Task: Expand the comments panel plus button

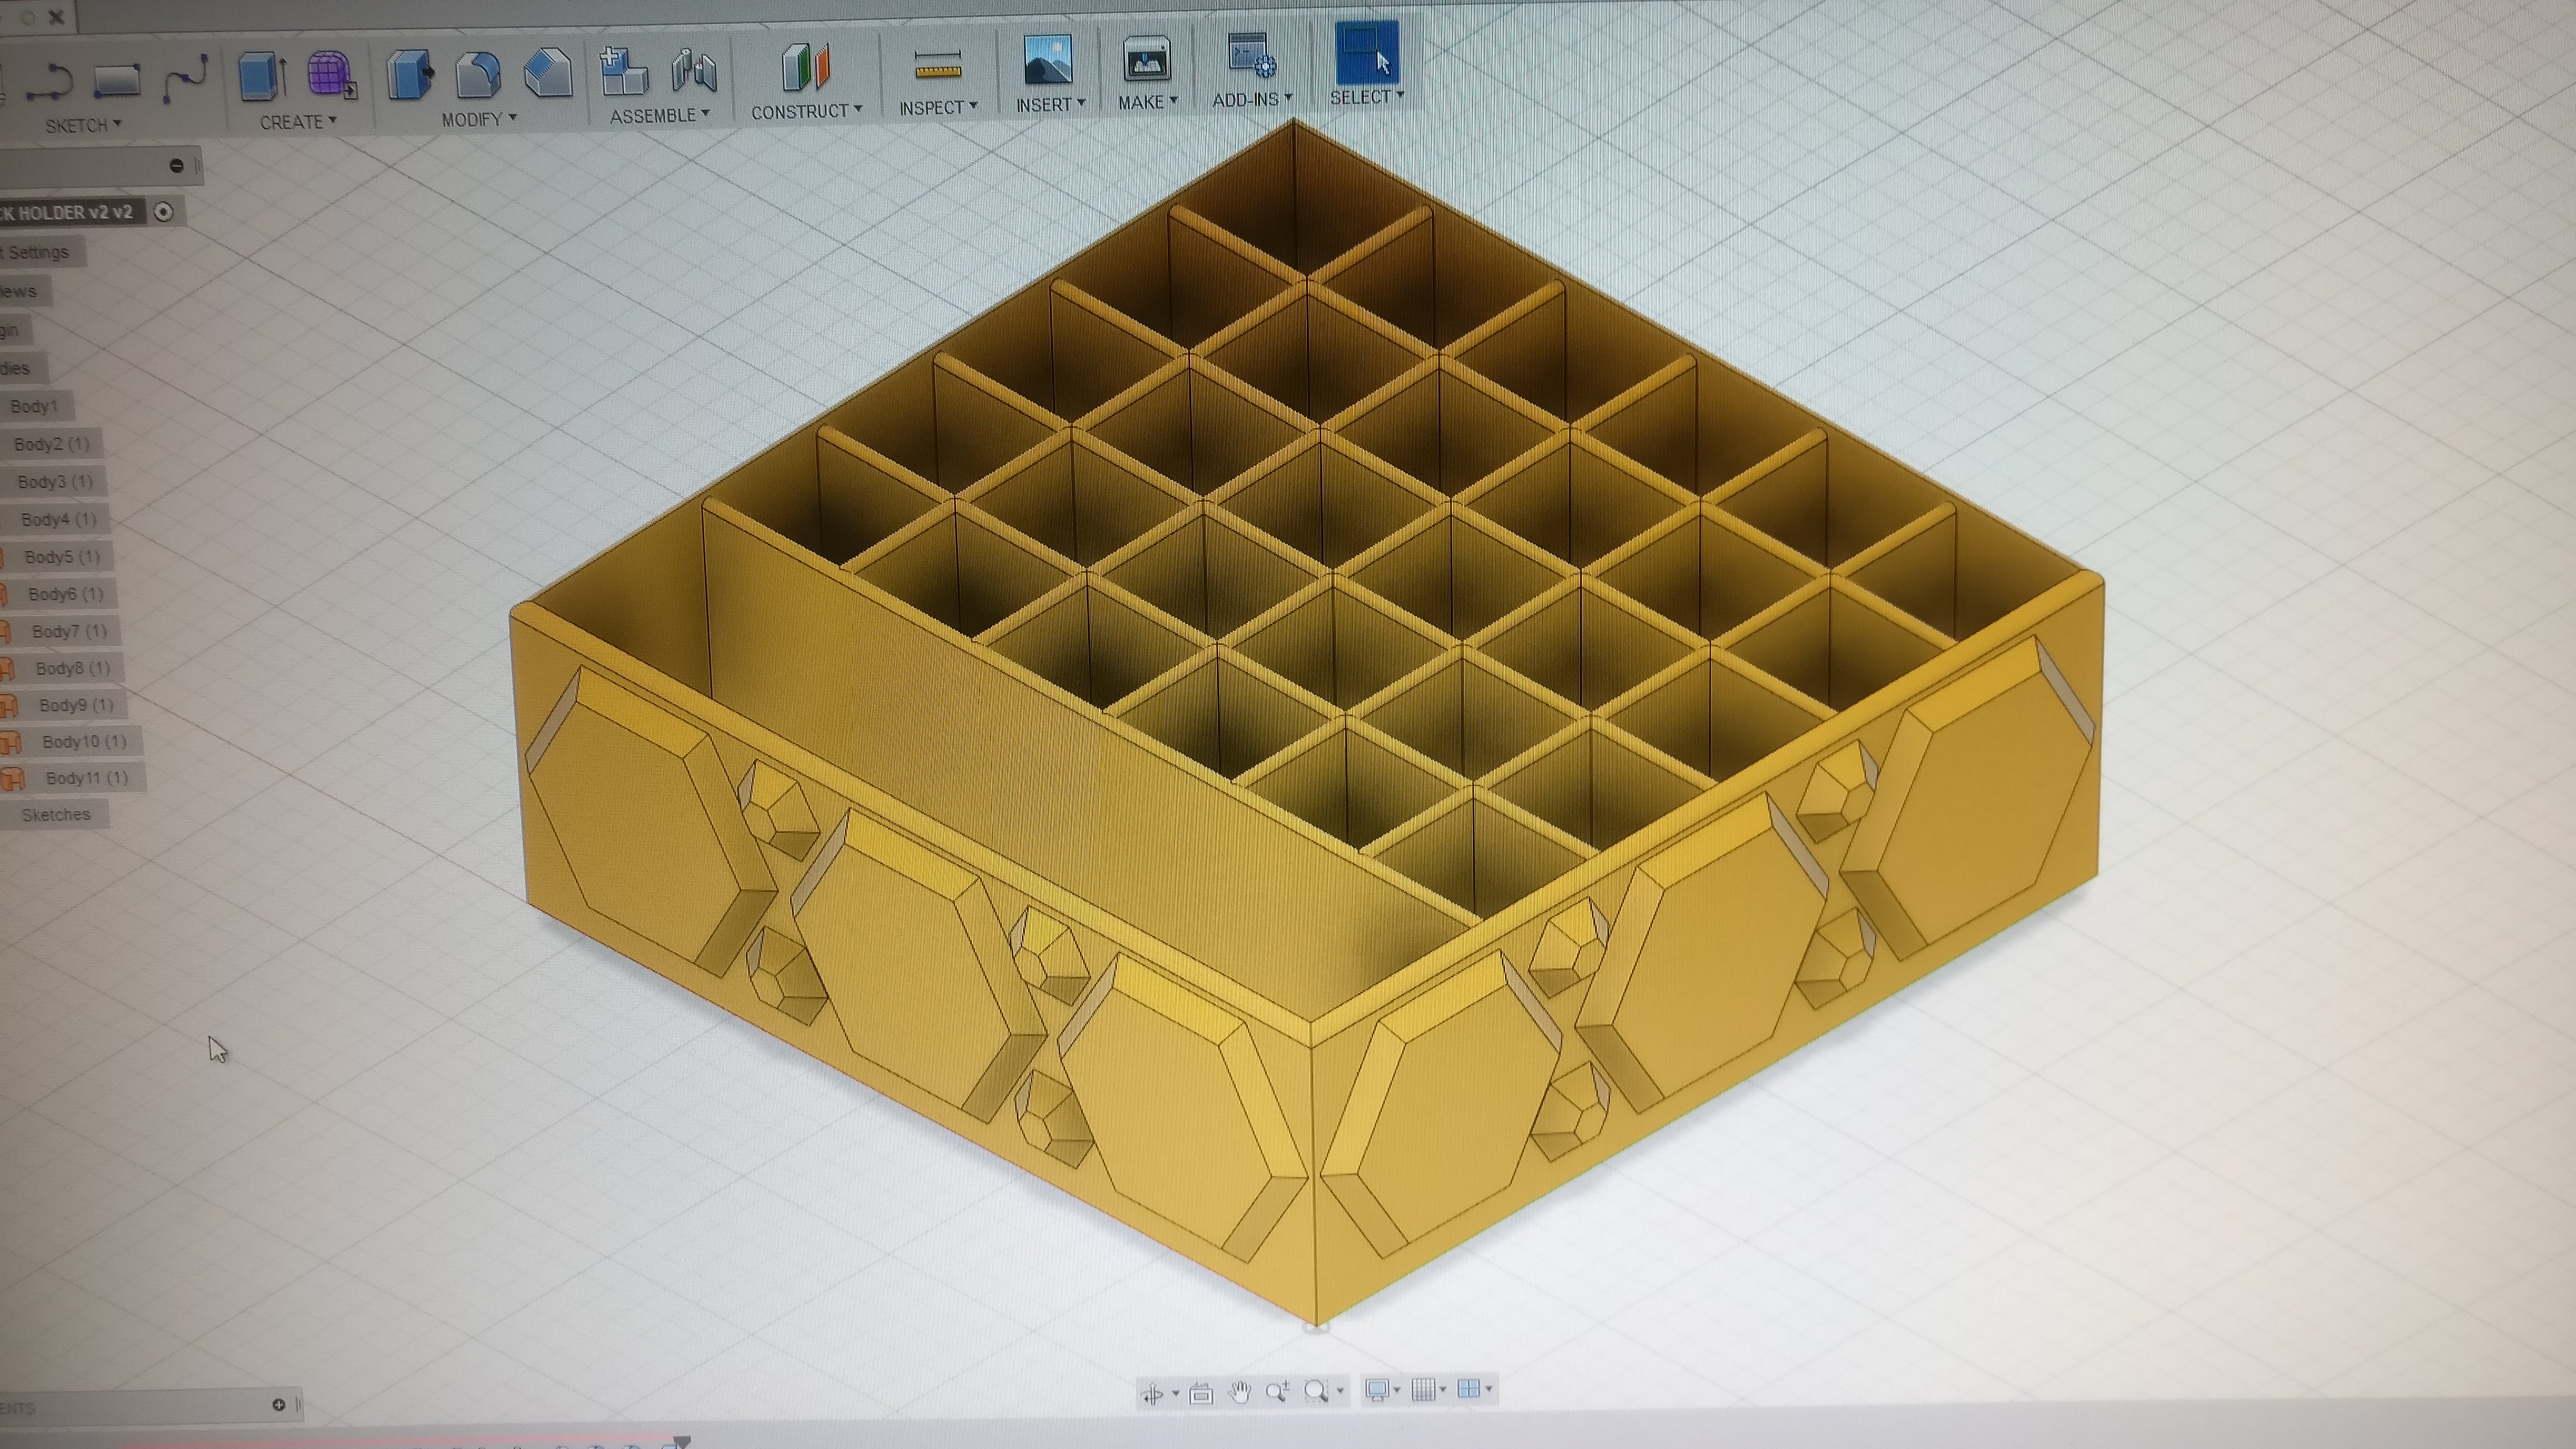Action: 279,1404
